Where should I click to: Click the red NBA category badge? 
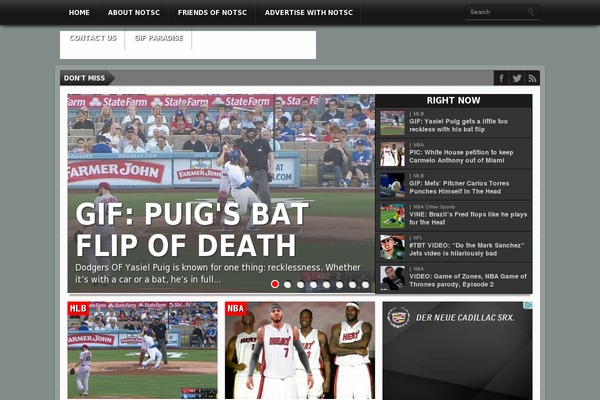(236, 309)
